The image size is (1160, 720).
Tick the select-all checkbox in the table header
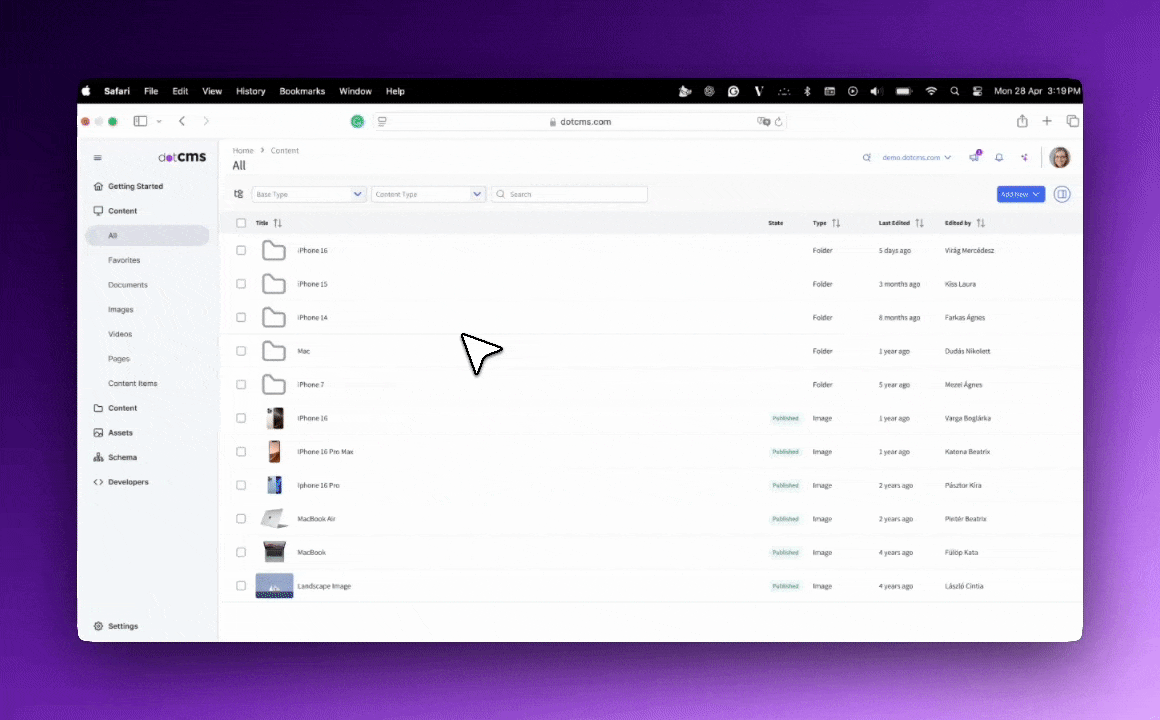coord(241,223)
